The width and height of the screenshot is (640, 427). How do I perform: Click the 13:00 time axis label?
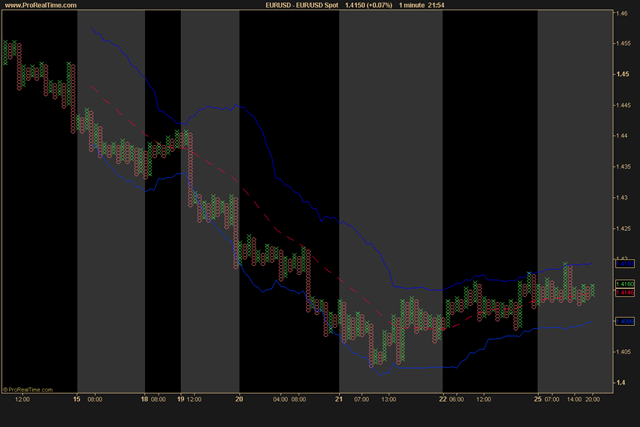389,399
